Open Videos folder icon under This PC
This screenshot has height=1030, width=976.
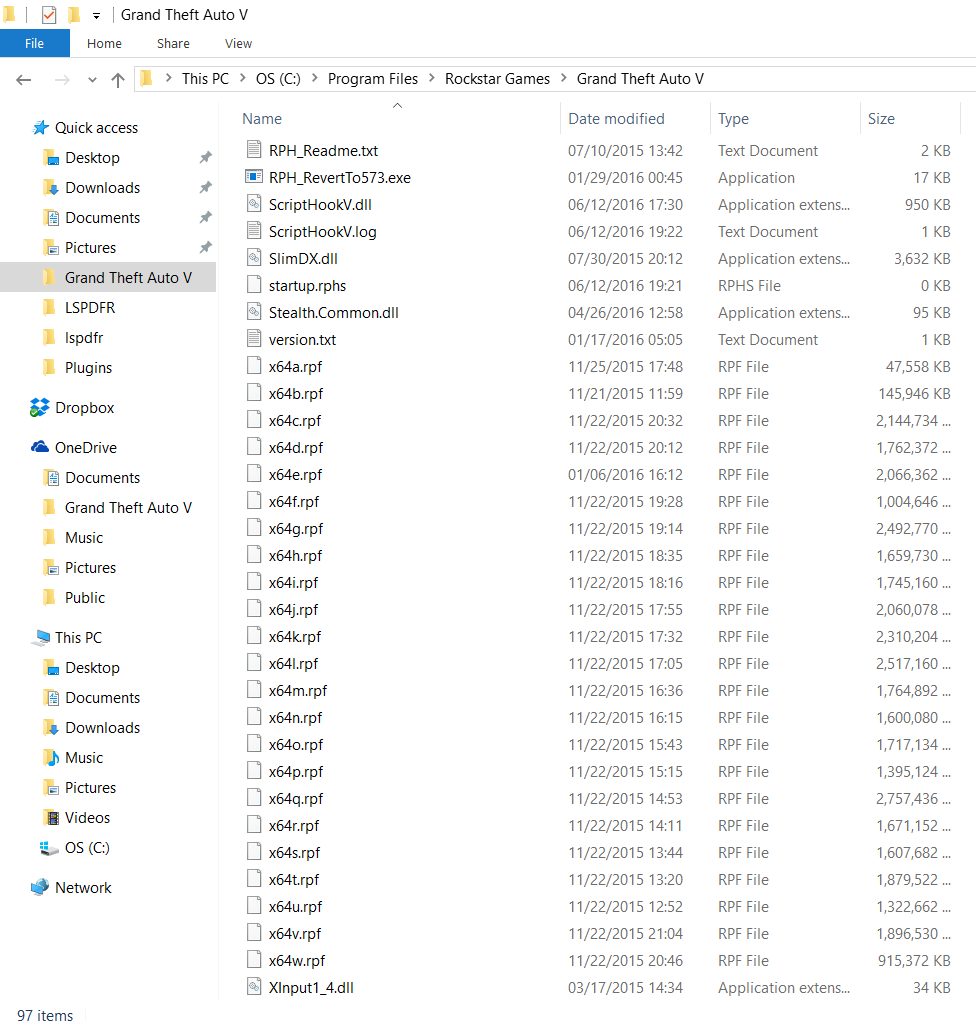pos(51,818)
